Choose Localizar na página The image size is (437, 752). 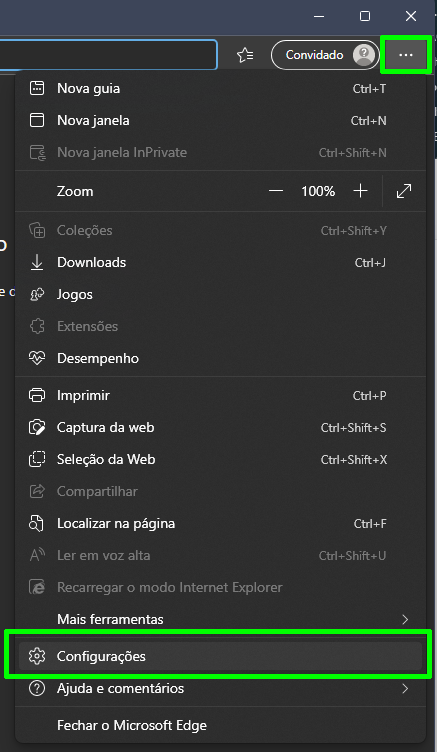[221, 524]
